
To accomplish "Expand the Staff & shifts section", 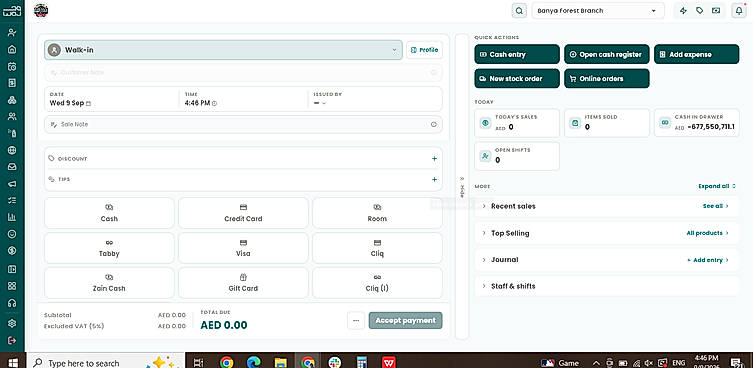I will [x=513, y=286].
